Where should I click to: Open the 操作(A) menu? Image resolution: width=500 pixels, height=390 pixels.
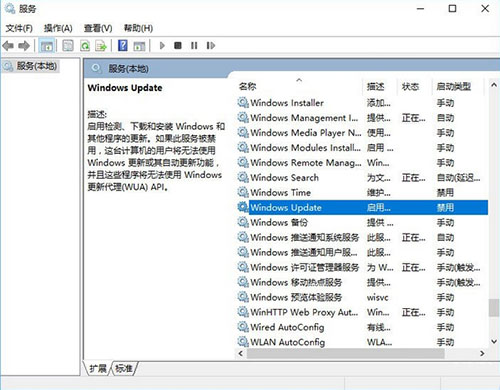pos(58,28)
